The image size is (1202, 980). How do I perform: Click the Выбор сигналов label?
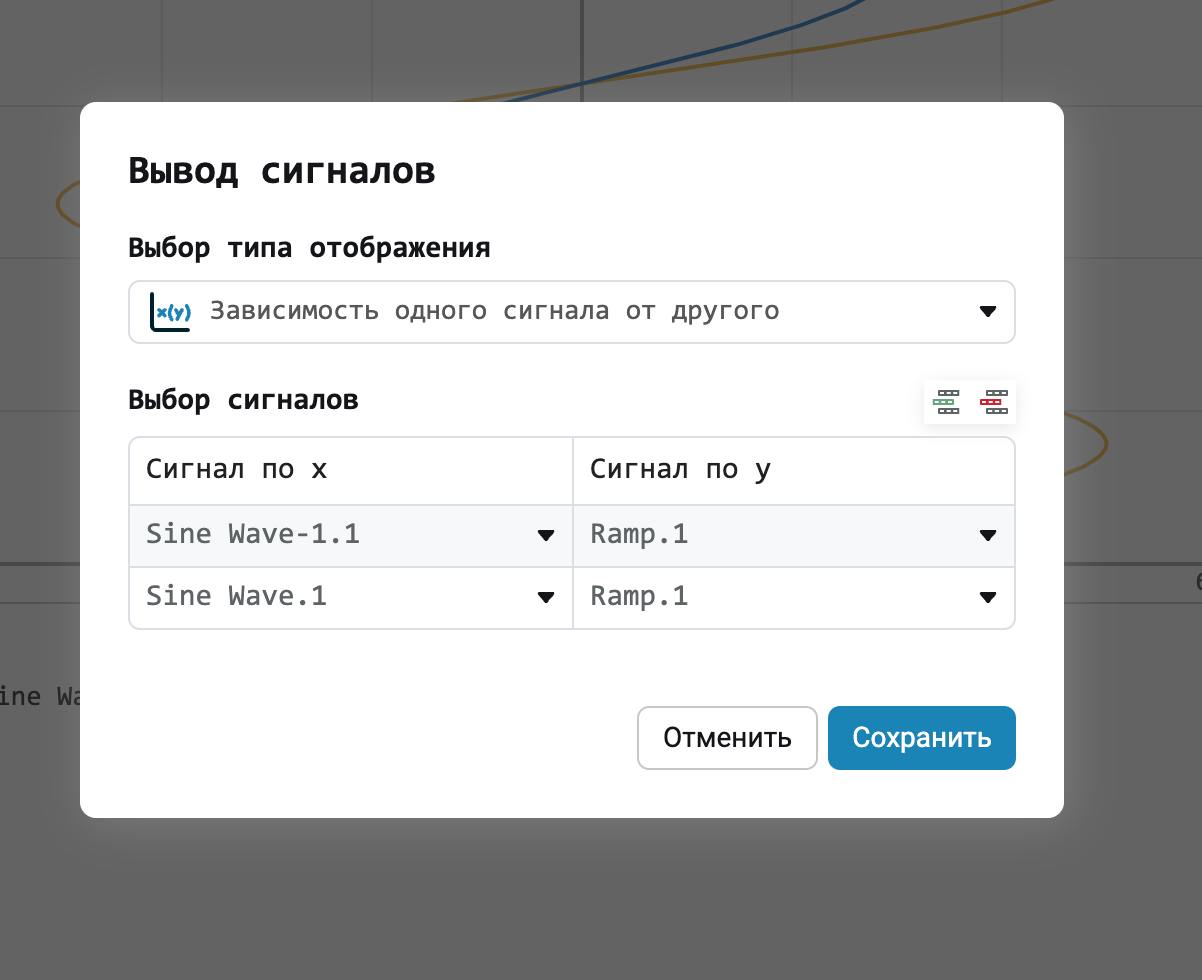click(243, 399)
